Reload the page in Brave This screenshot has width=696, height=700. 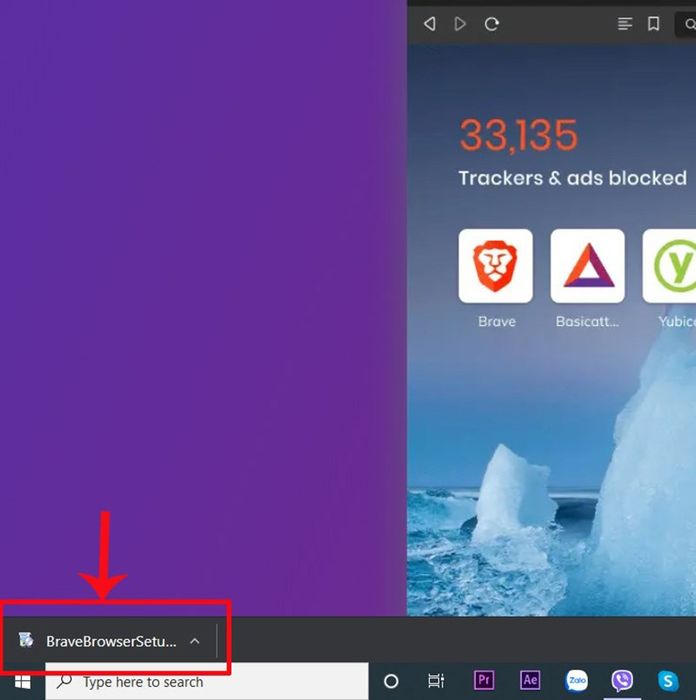tap(492, 24)
